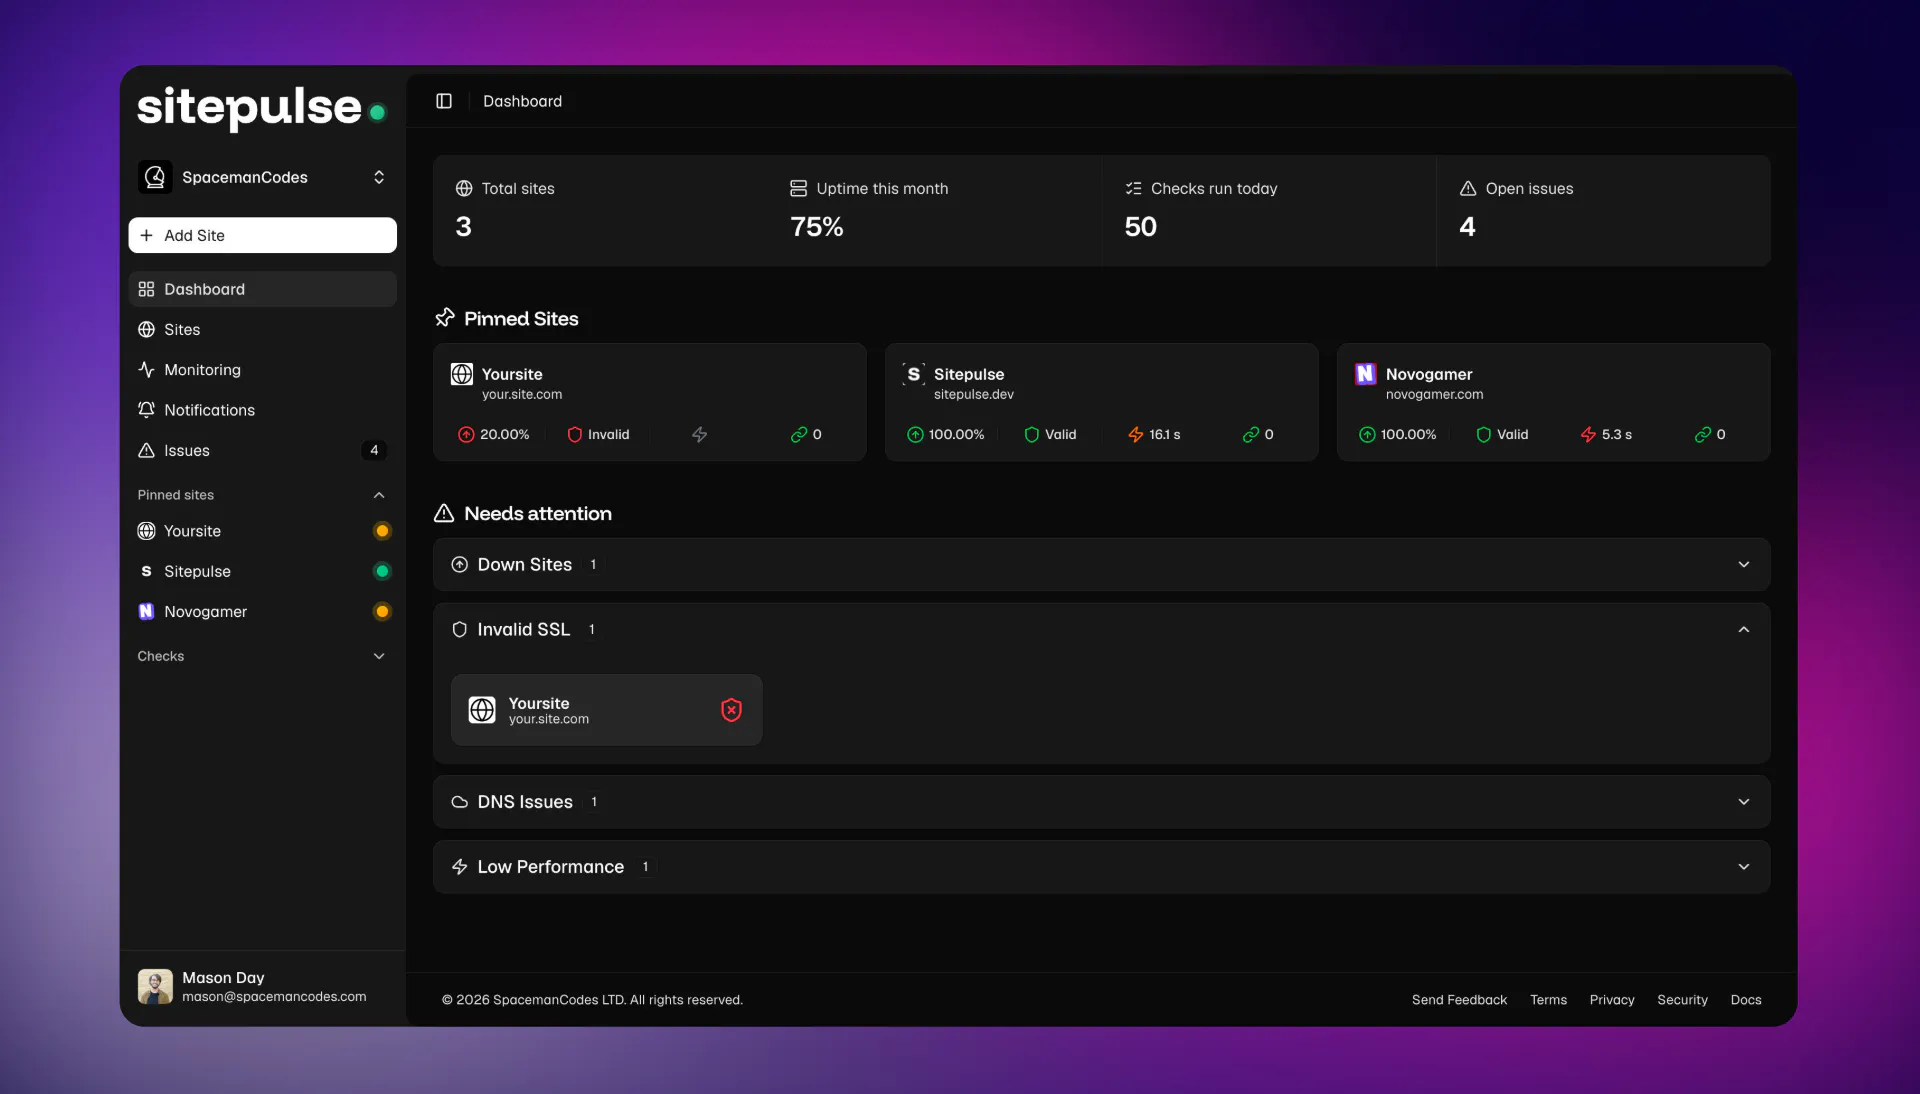Click the orange status dot beside Novogamer

coord(382,611)
